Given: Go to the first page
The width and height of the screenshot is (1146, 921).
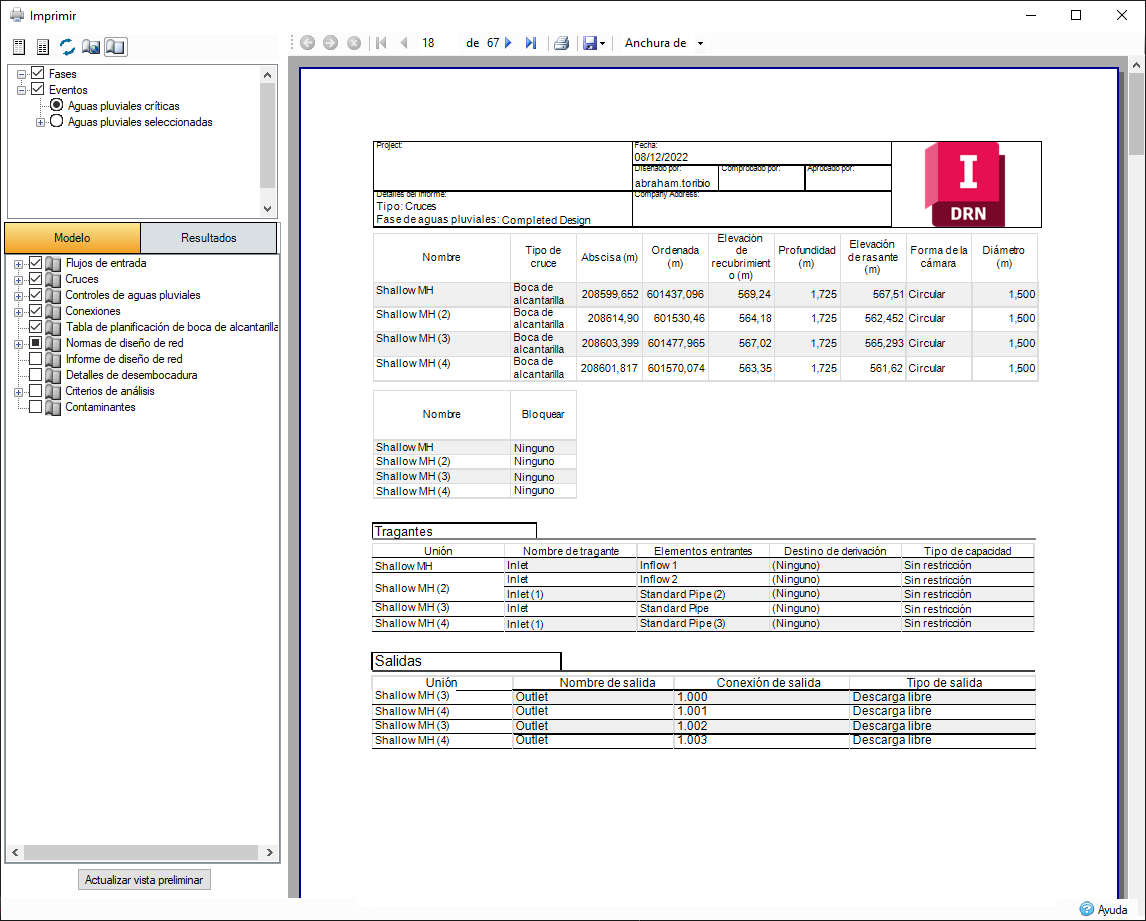Looking at the screenshot, I should click(381, 43).
